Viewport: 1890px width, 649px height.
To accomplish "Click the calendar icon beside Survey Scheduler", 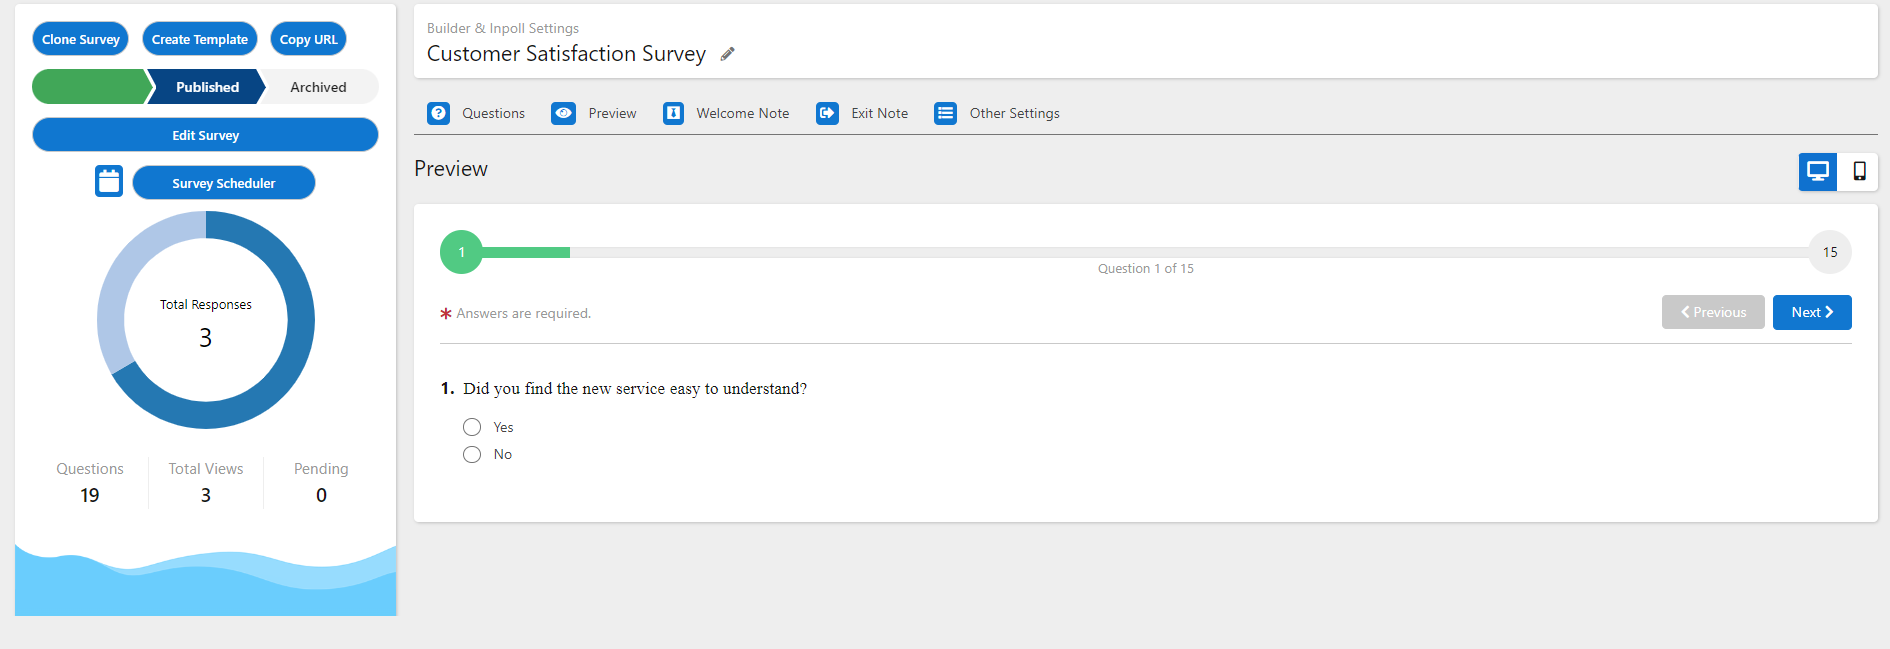I will coord(109,182).
